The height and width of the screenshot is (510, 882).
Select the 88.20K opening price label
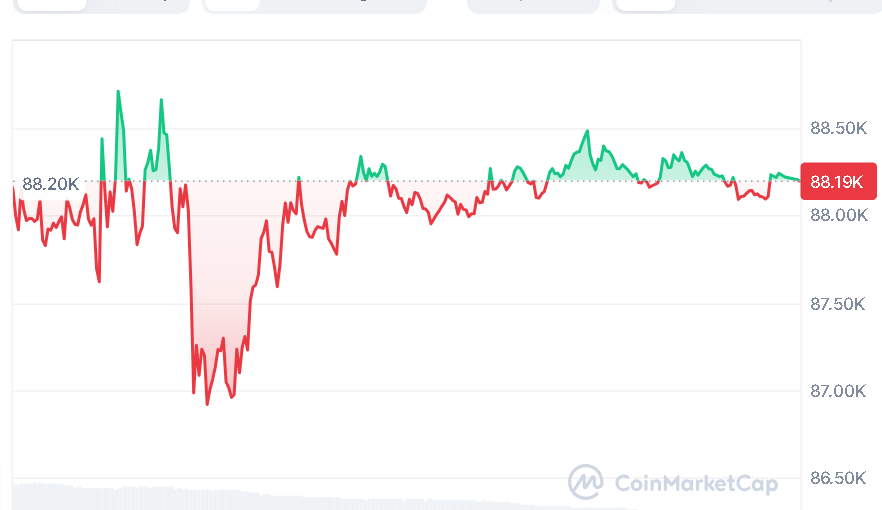click(50, 184)
